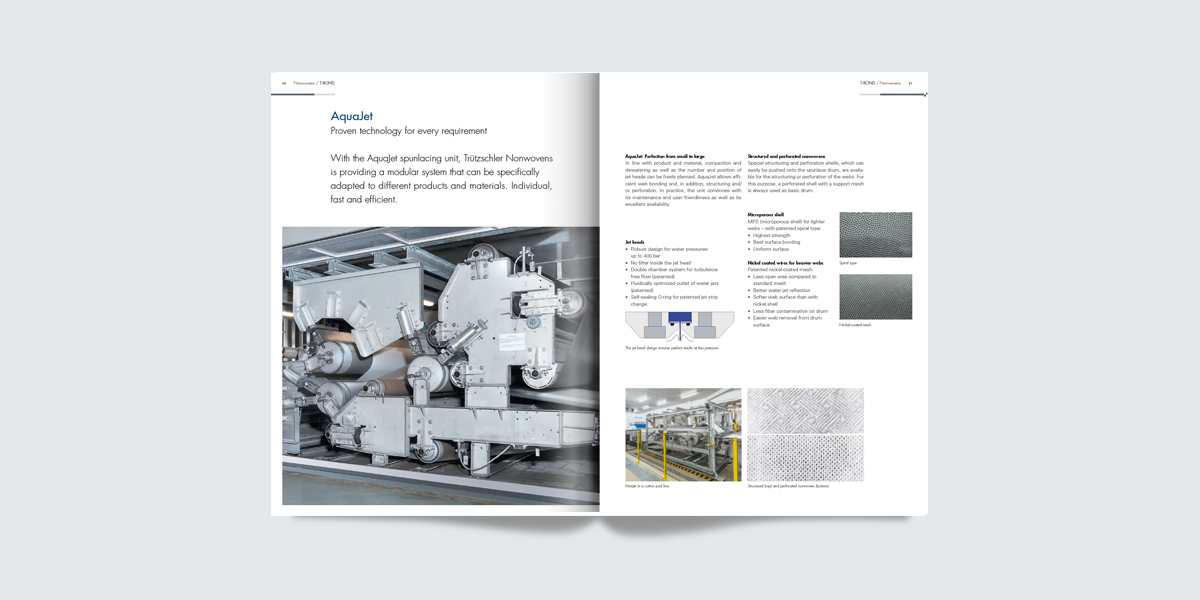This screenshot has height=600, width=1200.
Task: Click the intro paragraph about Trützschler Nonwovens
Action: [x=441, y=179]
